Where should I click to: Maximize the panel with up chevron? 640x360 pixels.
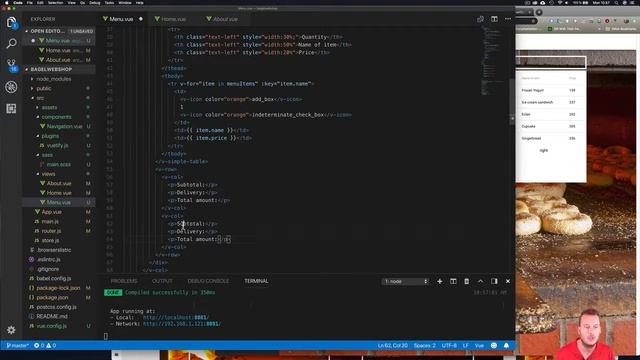pyautogui.click(x=480, y=281)
